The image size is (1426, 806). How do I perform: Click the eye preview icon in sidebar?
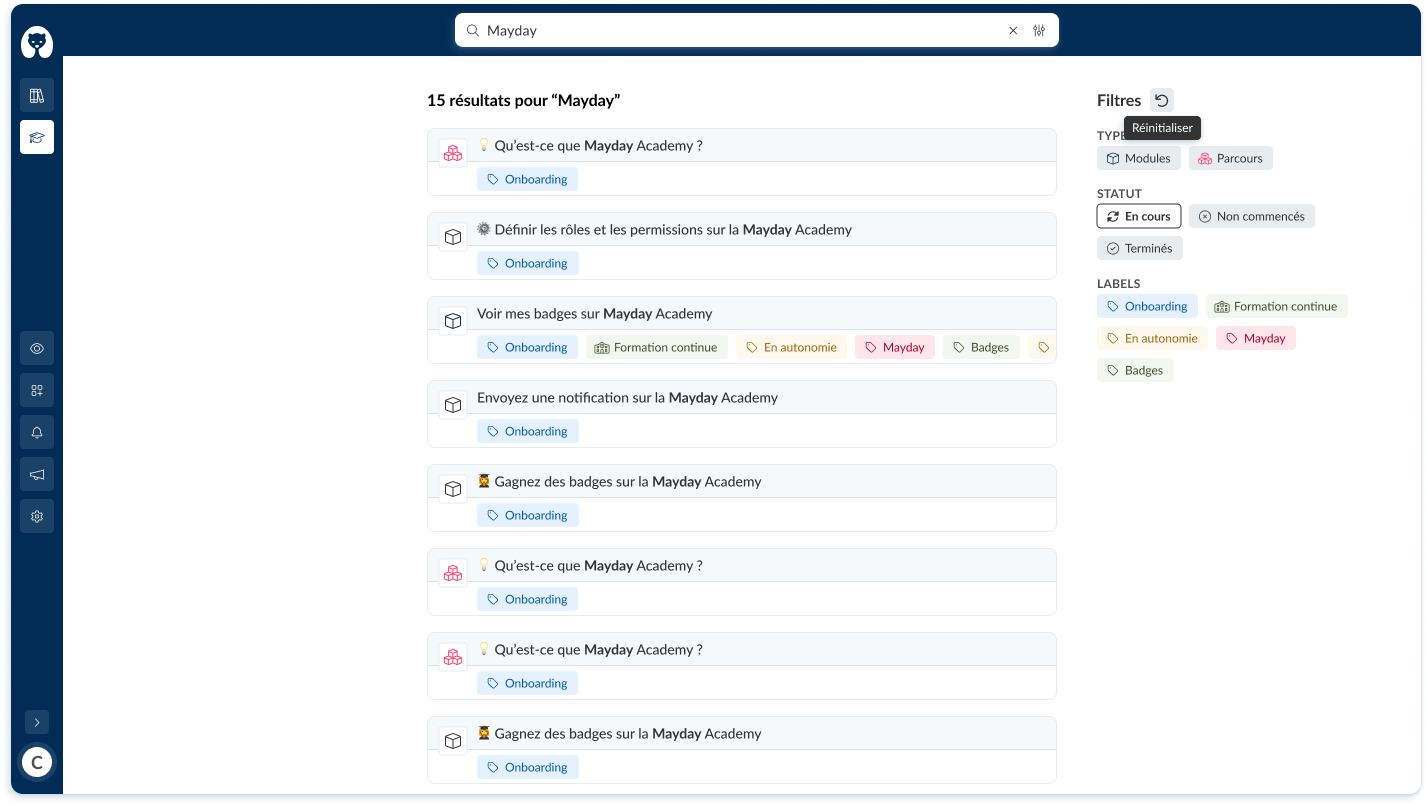(37, 348)
